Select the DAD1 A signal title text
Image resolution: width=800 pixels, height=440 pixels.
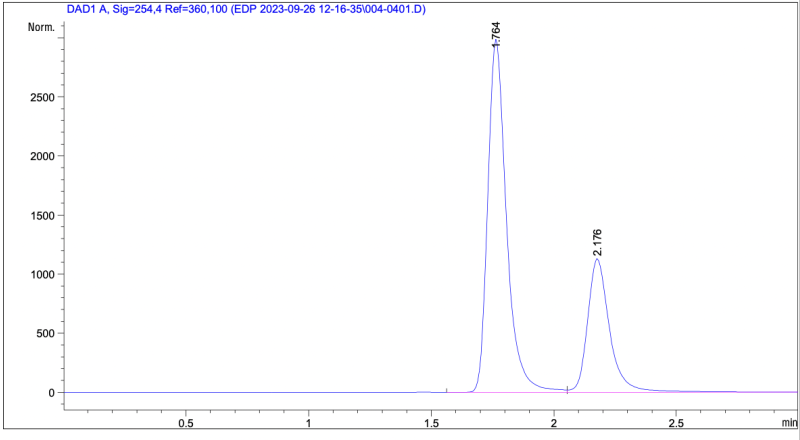tap(246, 9)
